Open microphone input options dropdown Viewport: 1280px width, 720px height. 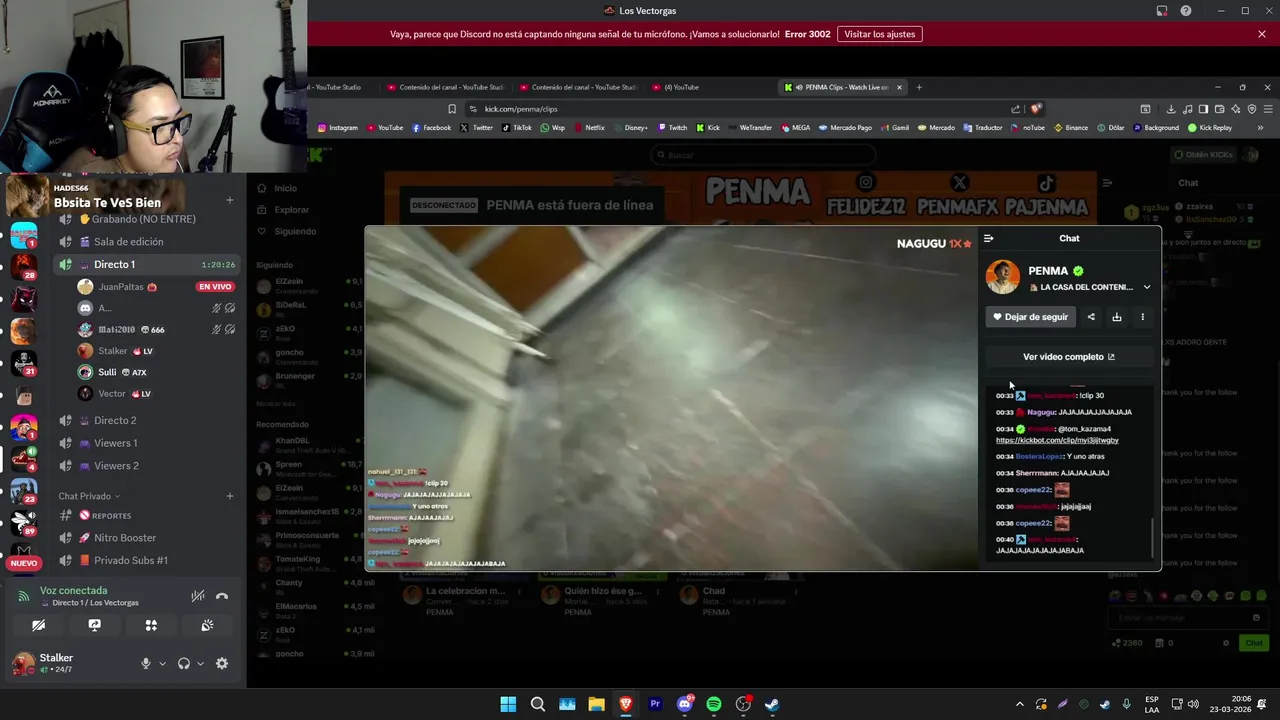(162, 664)
